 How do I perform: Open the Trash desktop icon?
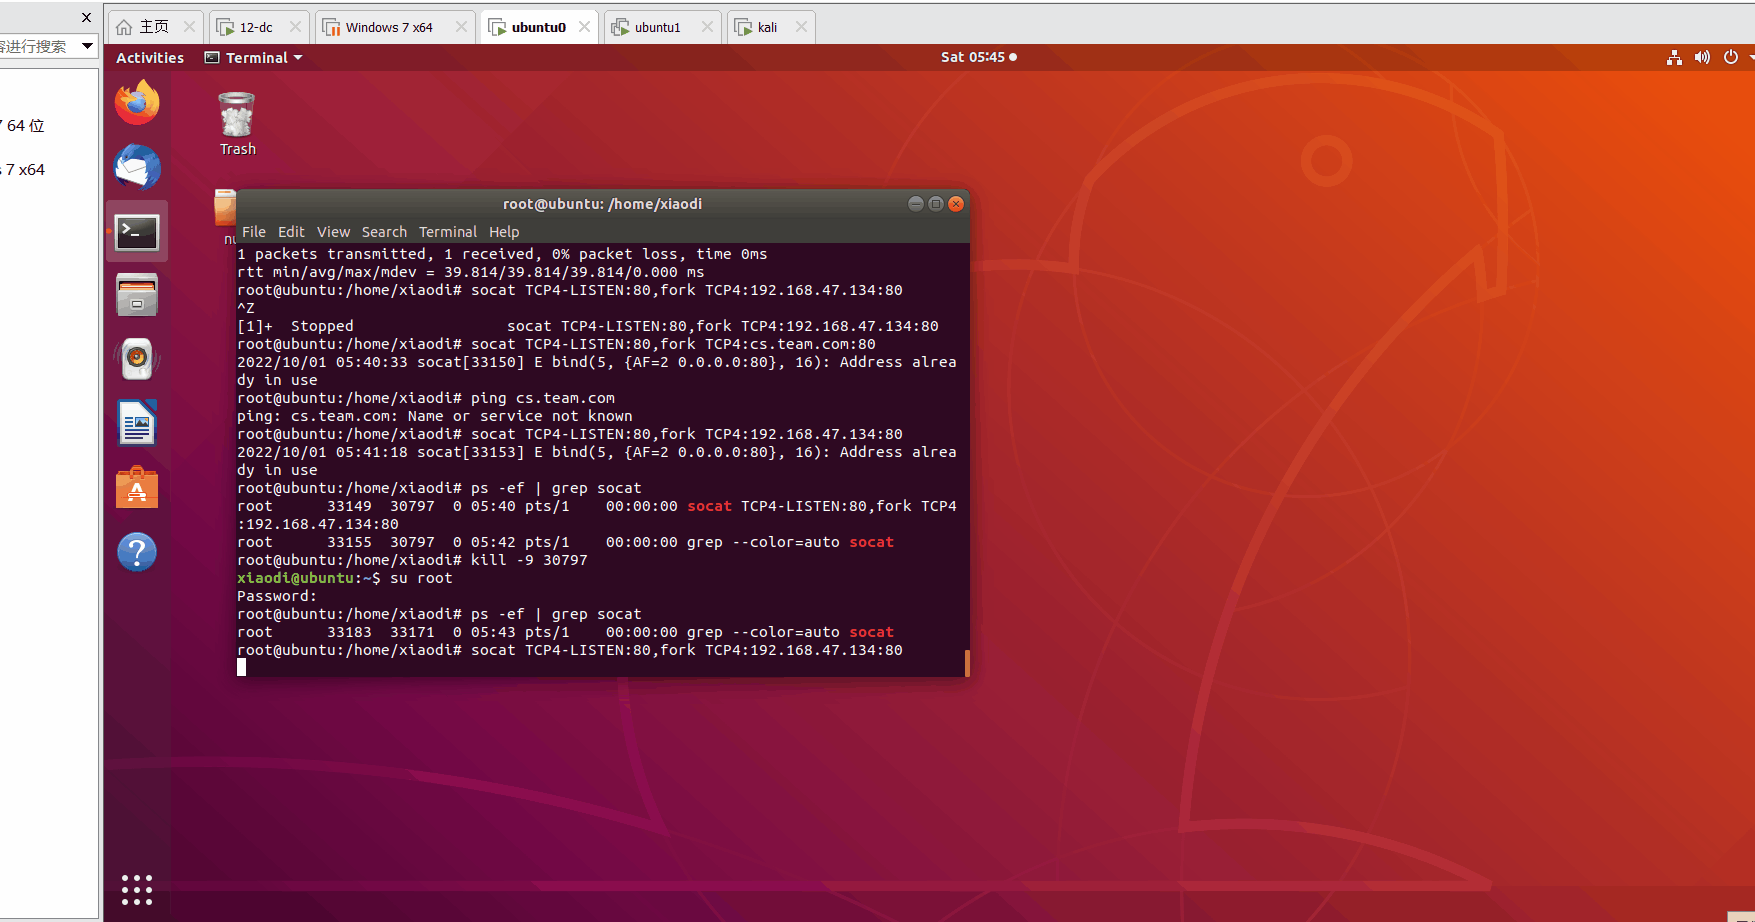pos(237,124)
